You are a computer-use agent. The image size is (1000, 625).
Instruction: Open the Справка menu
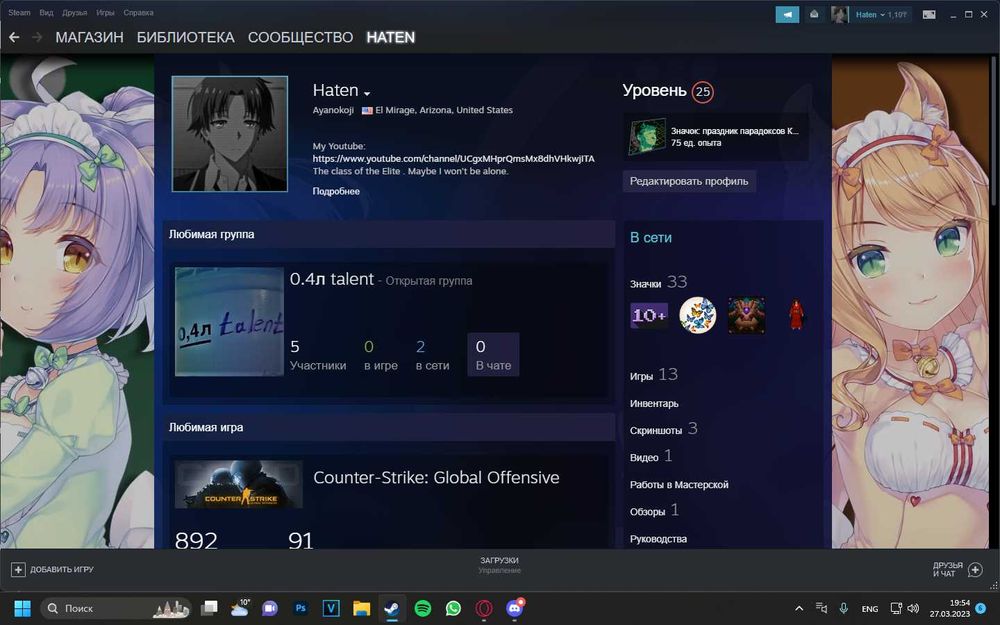click(x=138, y=13)
